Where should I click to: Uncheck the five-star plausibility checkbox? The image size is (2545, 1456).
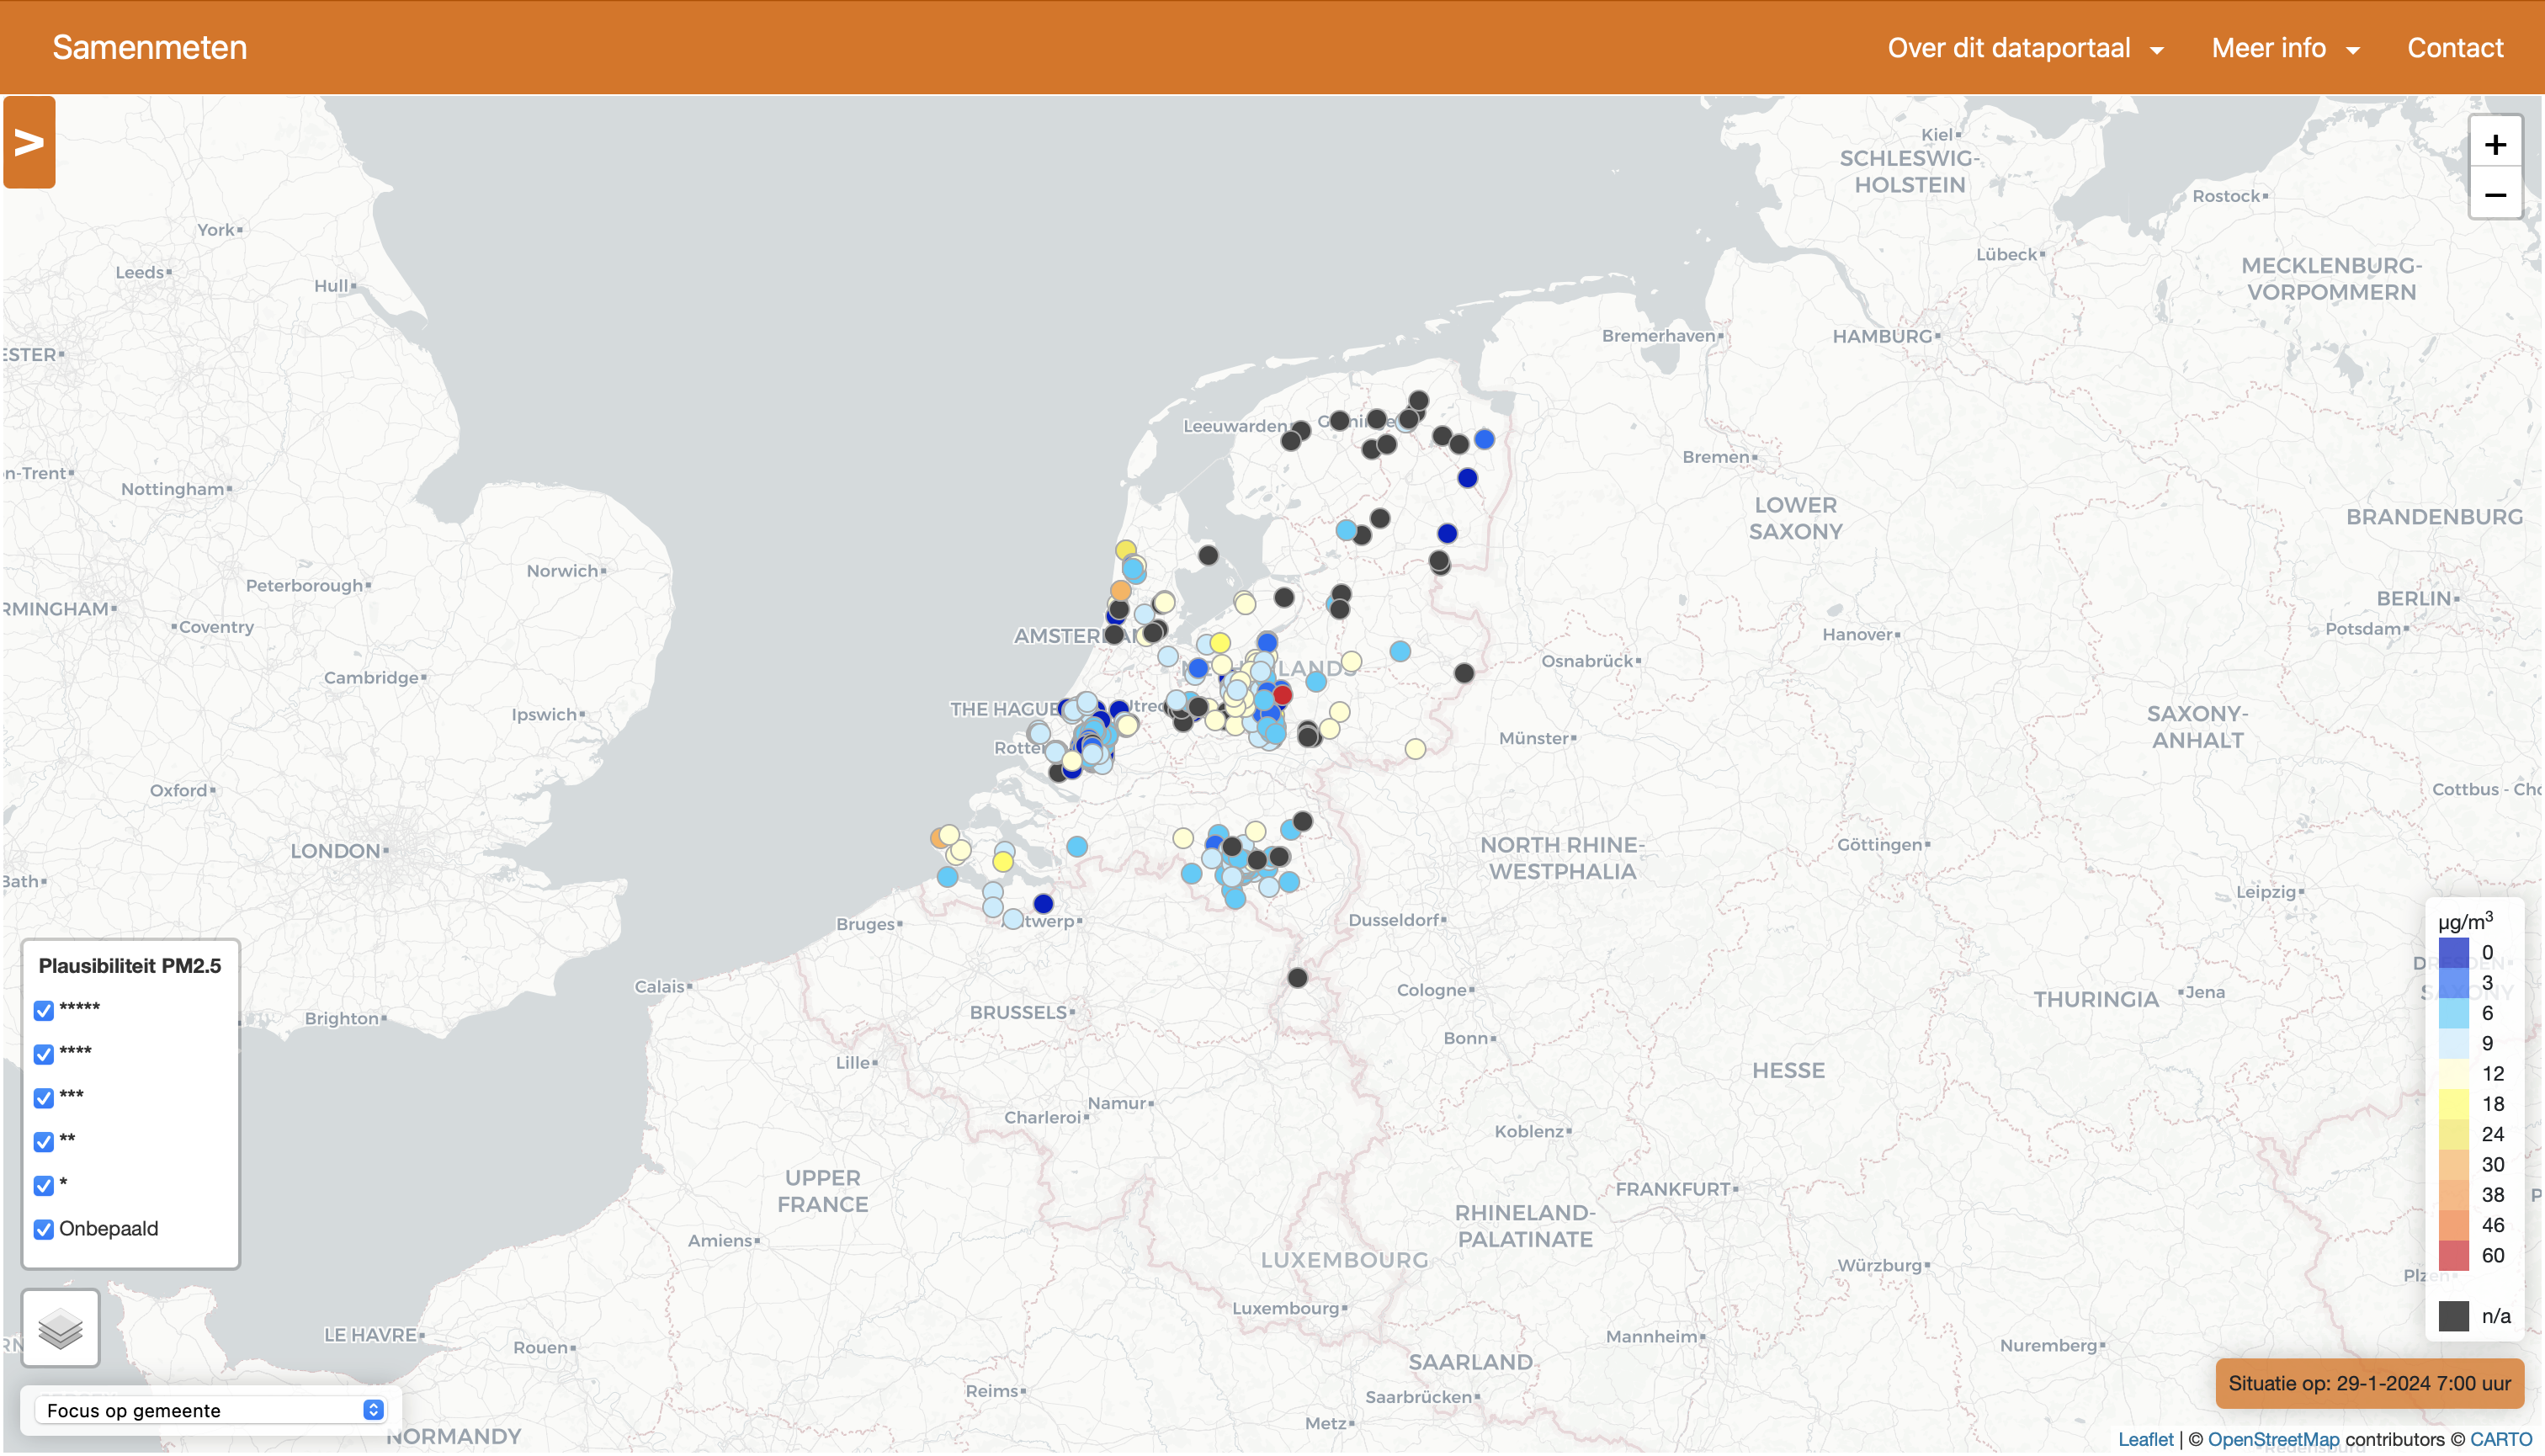click(x=43, y=1010)
